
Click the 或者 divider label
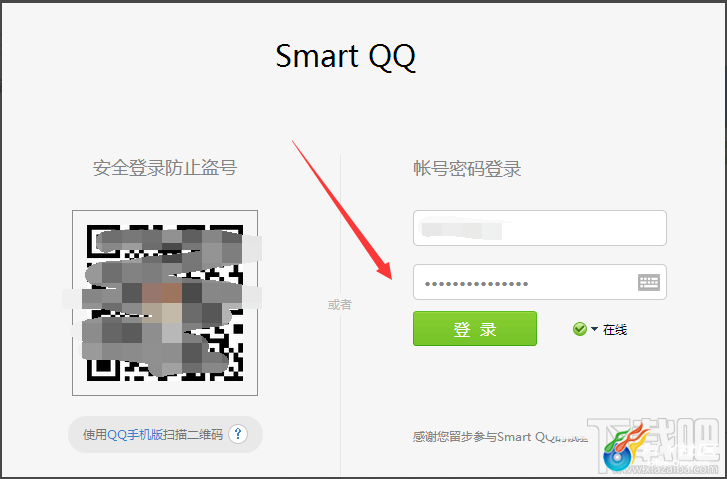[x=340, y=305]
